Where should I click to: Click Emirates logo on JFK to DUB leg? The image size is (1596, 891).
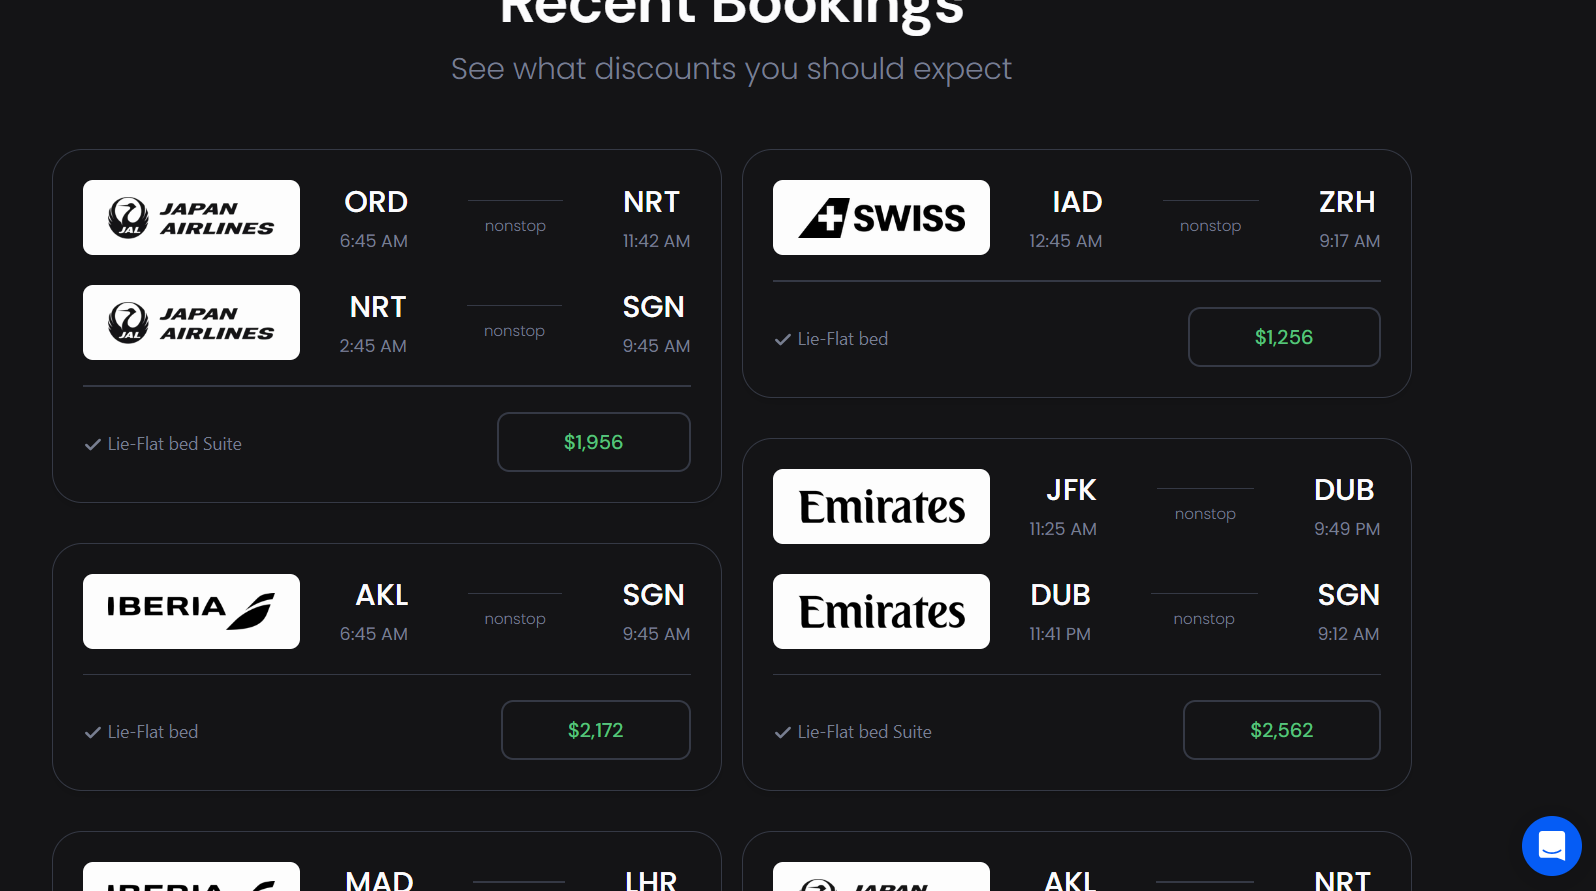(x=881, y=506)
